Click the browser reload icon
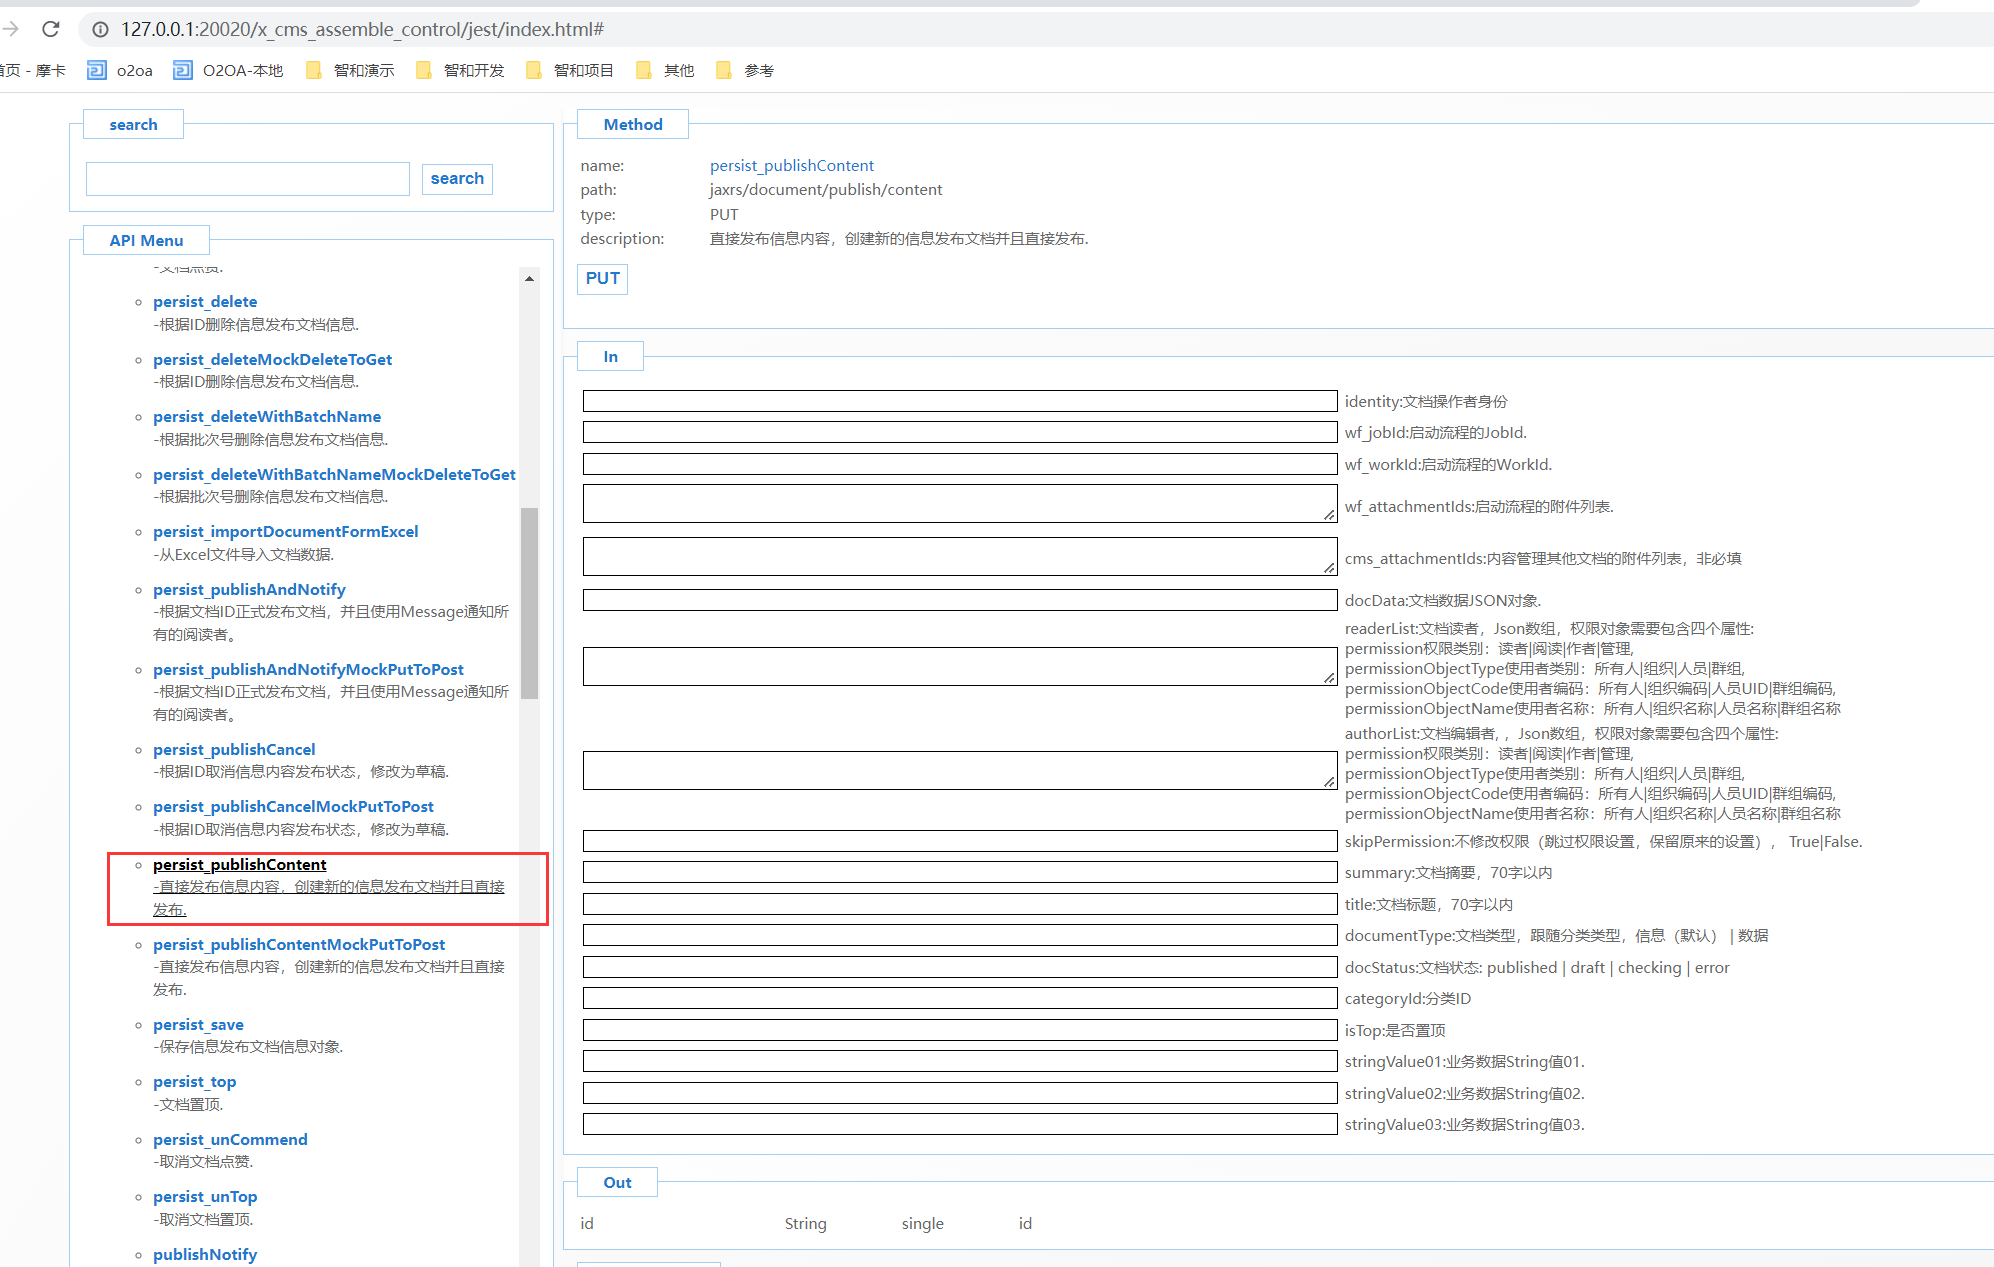The height and width of the screenshot is (1267, 1994). tap(51, 29)
